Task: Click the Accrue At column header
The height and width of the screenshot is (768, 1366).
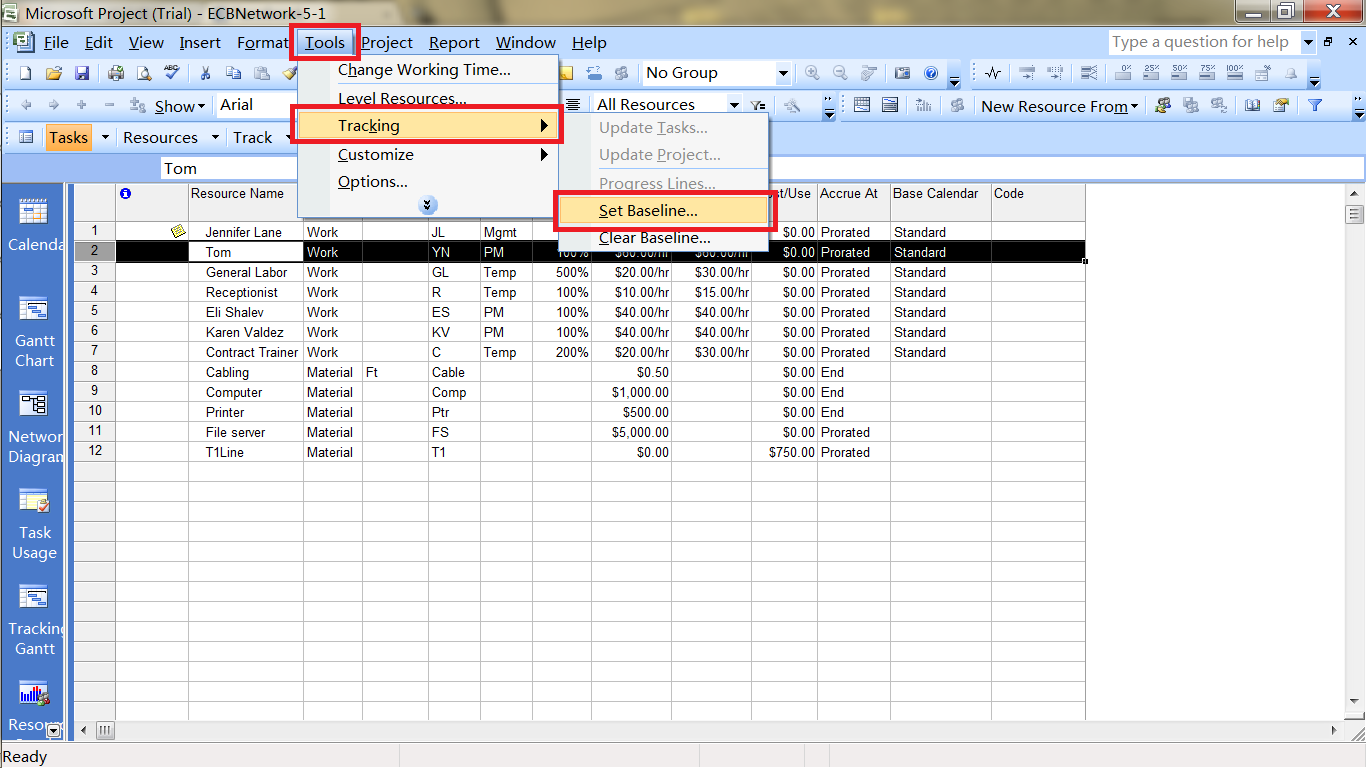Action: pyautogui.click(x=854, y=202)
